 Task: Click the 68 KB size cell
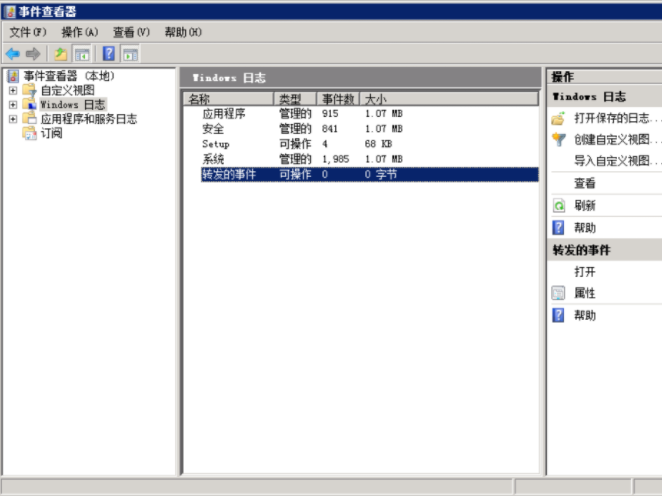(x=378, y=144)
